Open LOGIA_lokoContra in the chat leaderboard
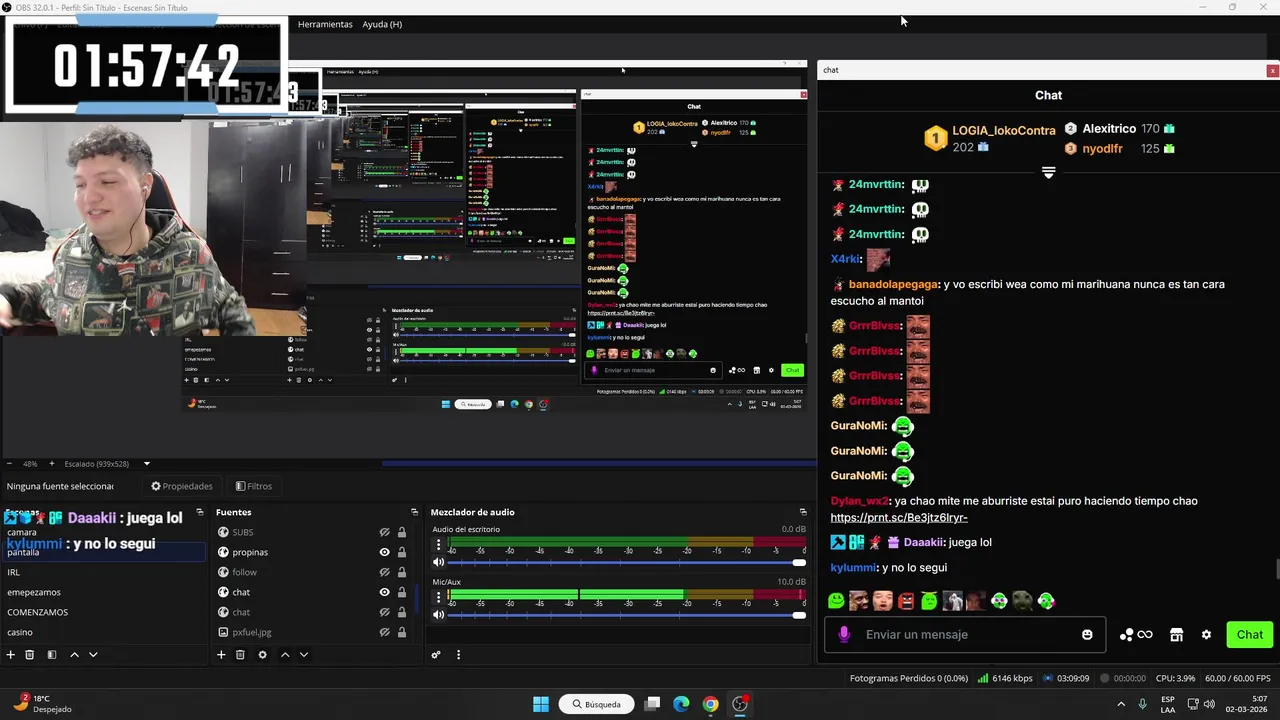The image size is (1280, 720). [x=1004, y=131]
